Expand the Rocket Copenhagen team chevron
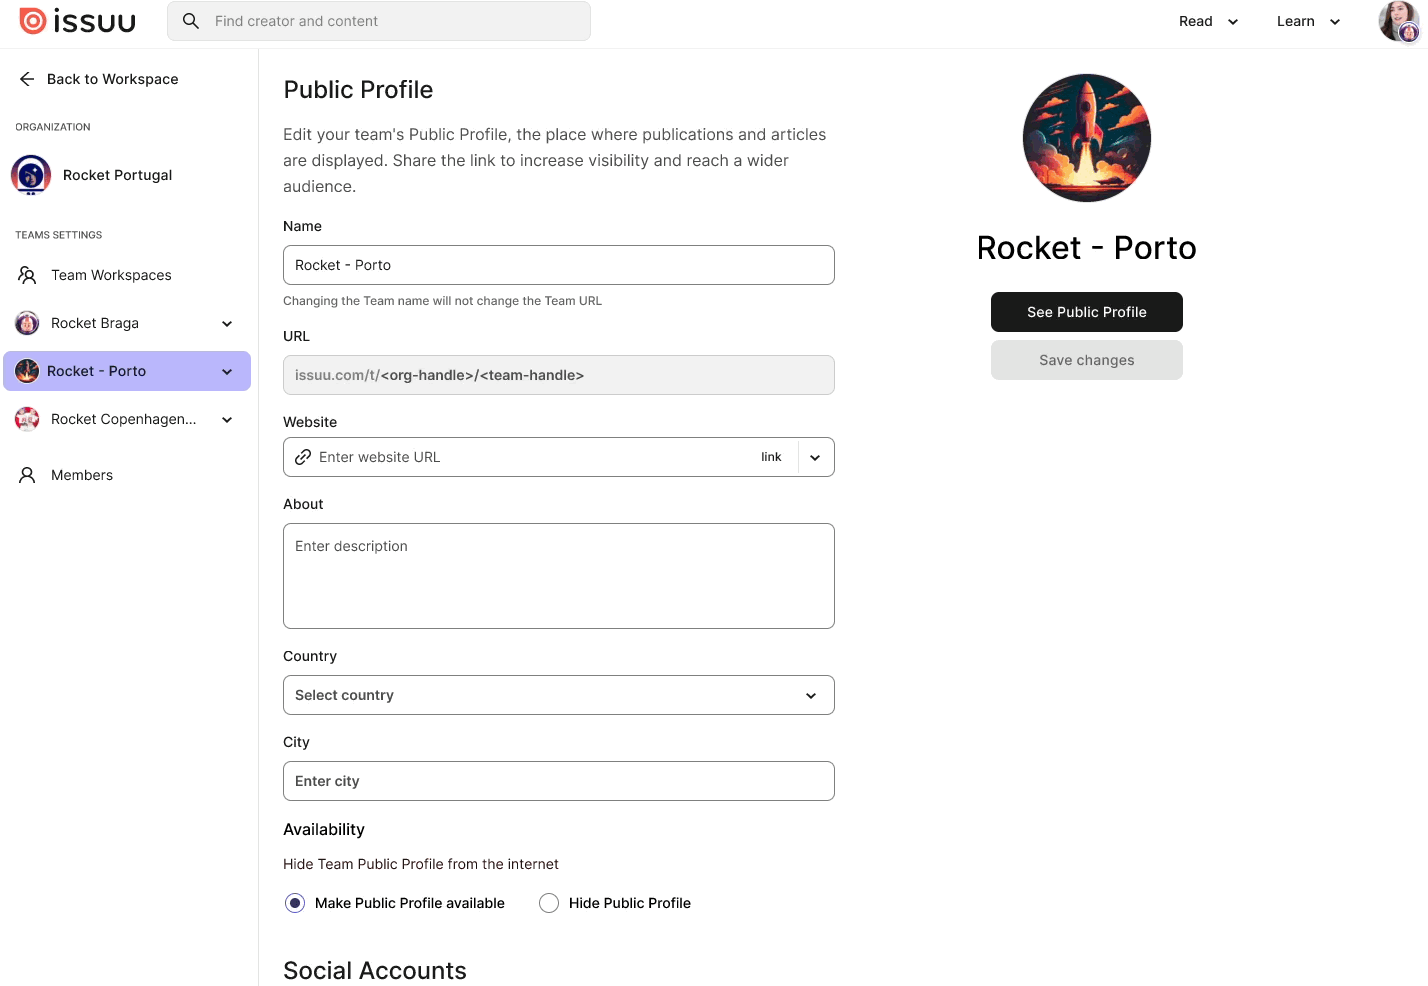1428x986 pixels. coord(227,419)
